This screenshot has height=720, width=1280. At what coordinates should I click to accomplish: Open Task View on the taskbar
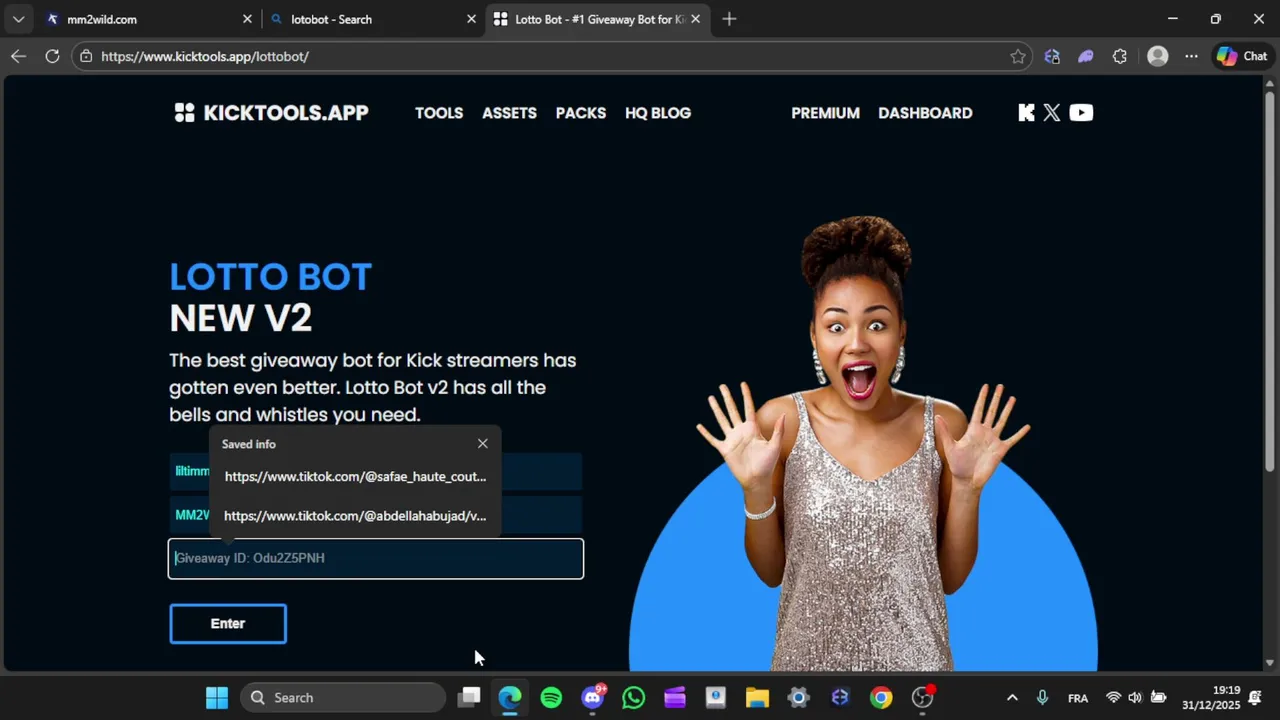[x=469, y=697]
